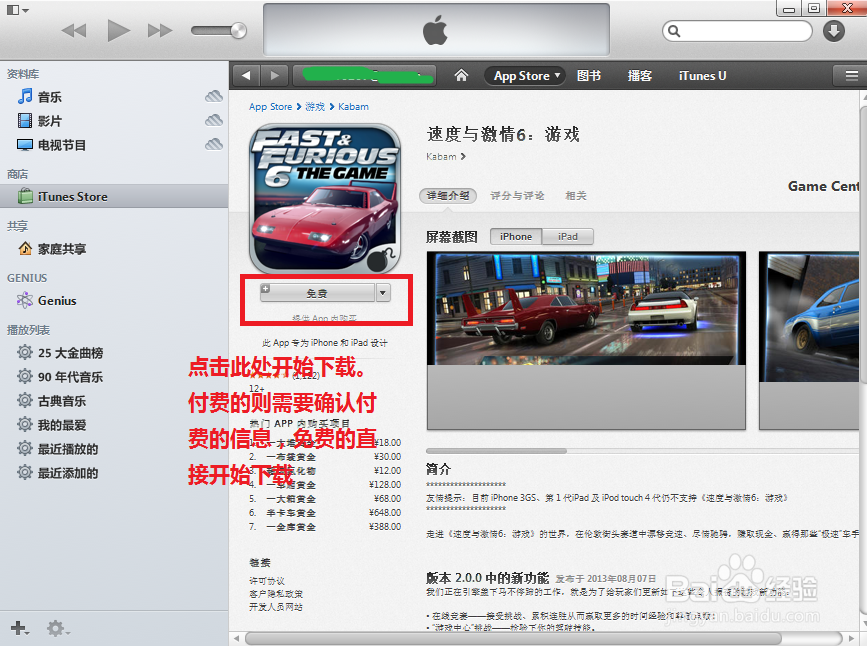Open the downloads arrow icon

pos(833,31)
